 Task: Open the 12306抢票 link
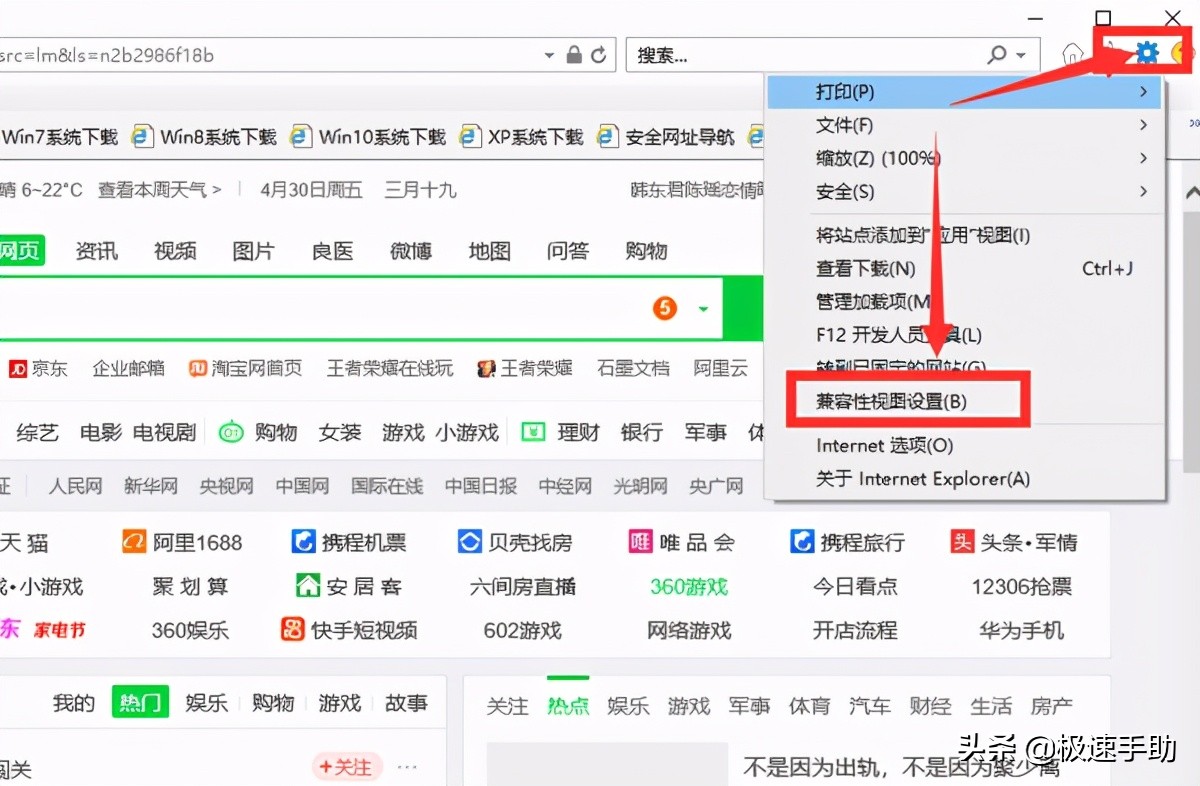tap(1021, 586)
